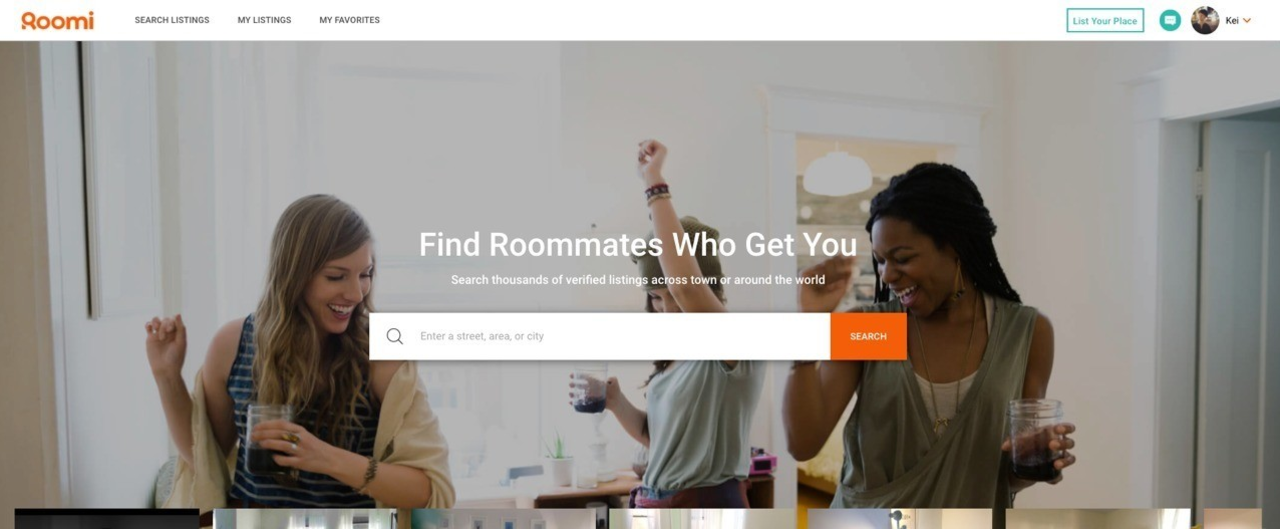View My Favorites

[349, 20]
